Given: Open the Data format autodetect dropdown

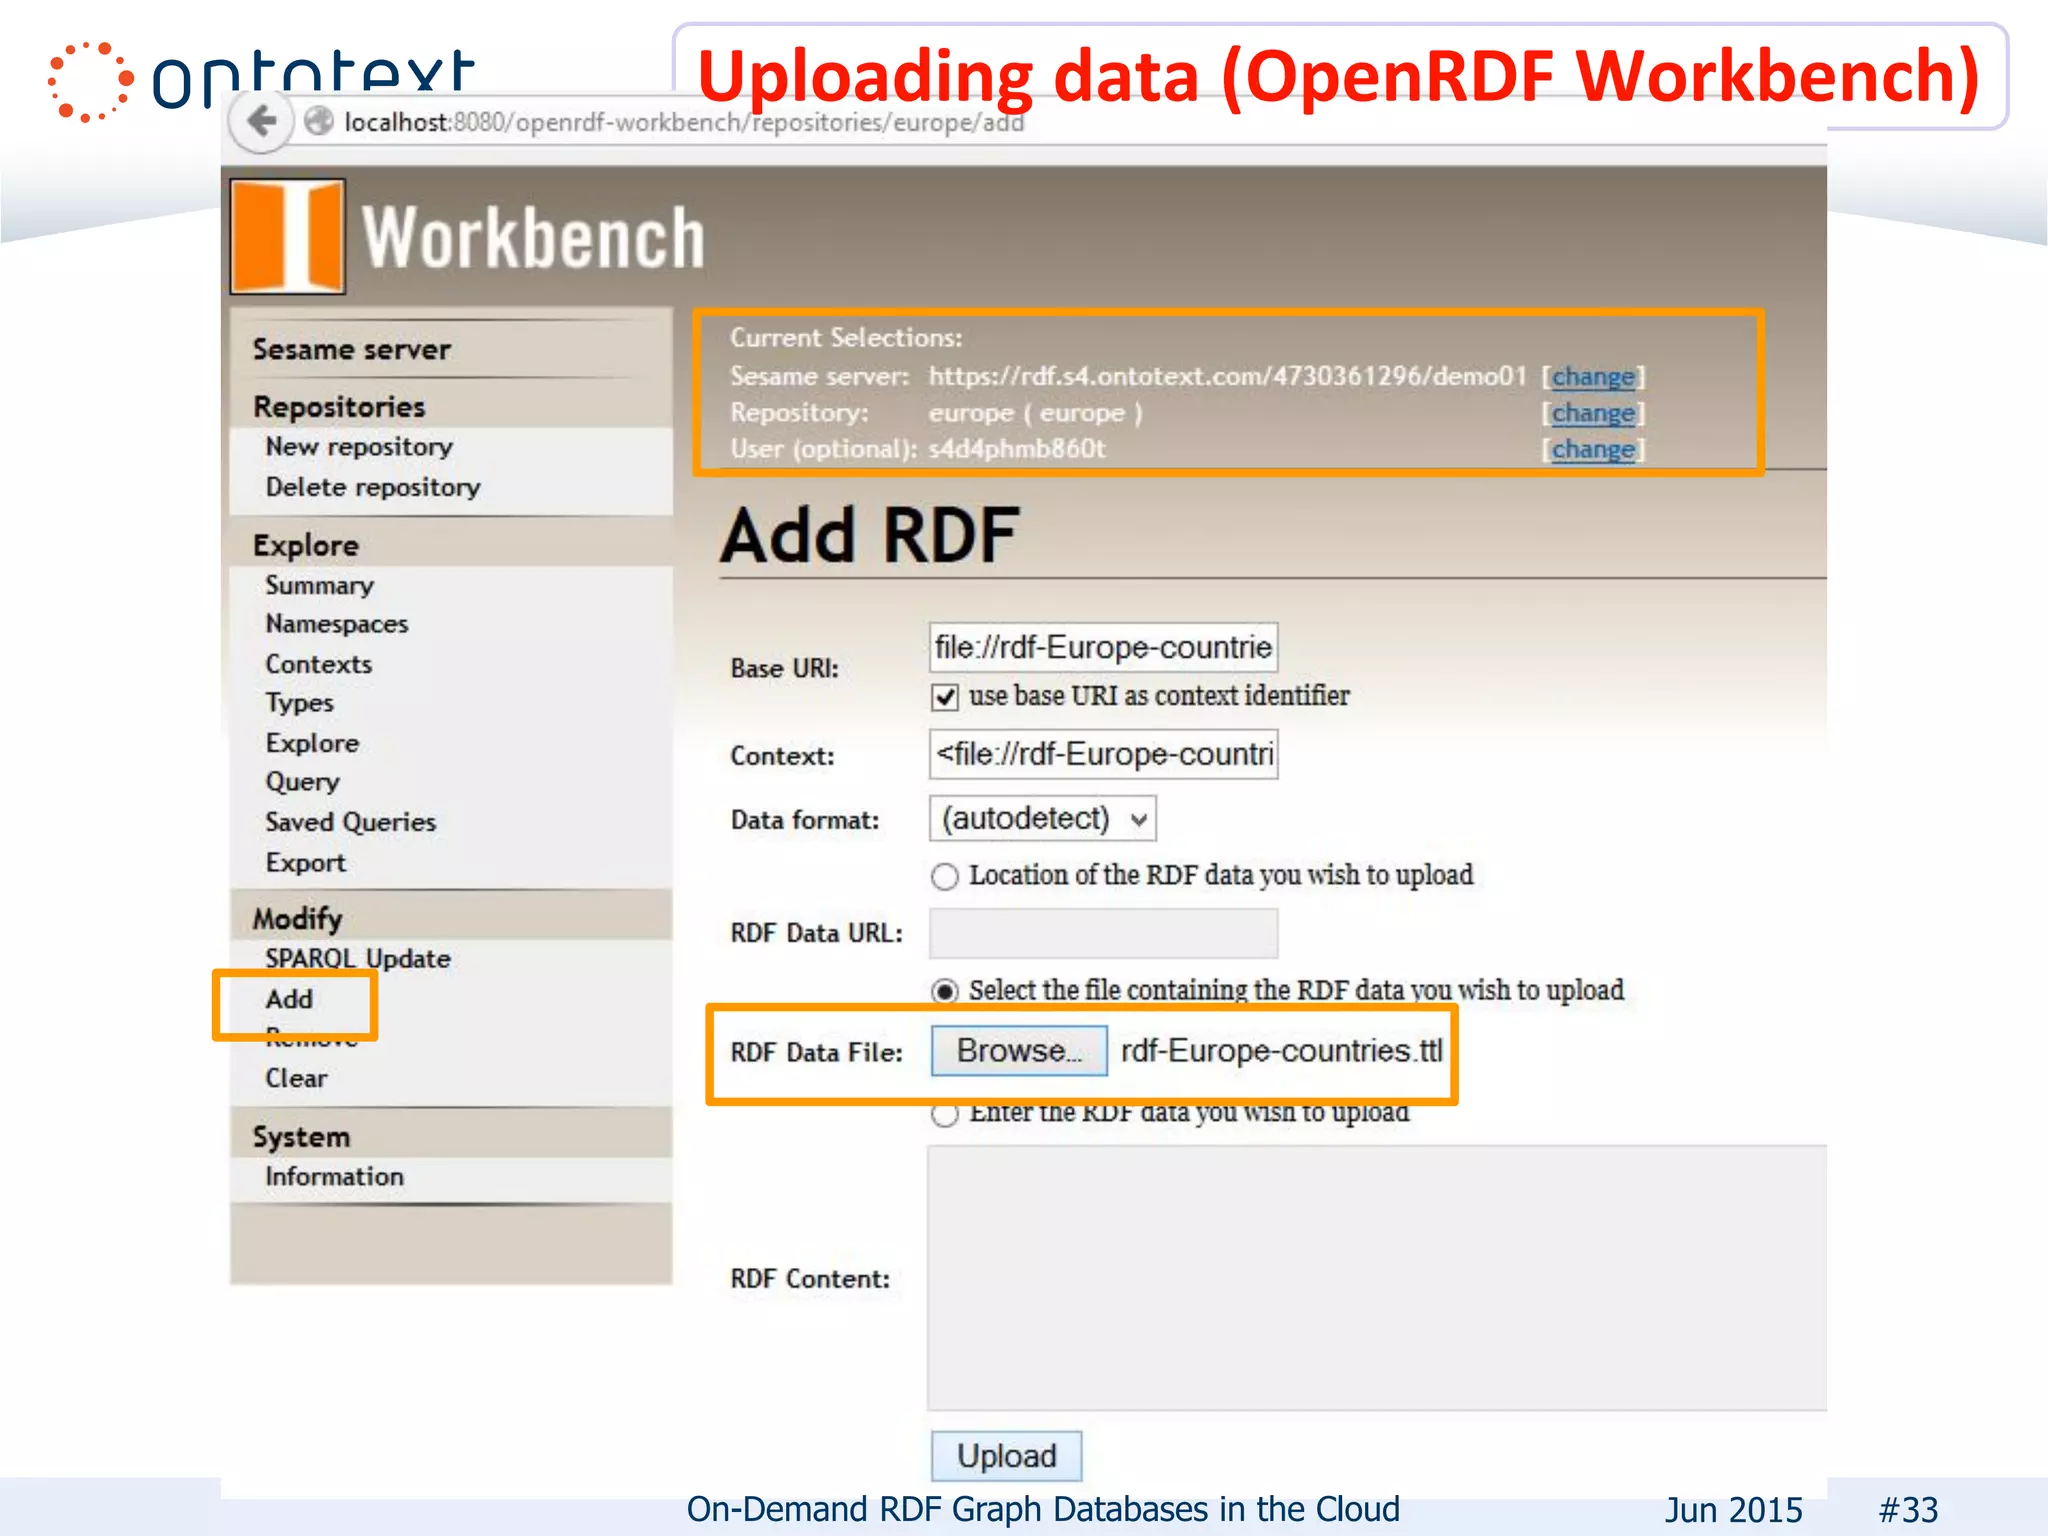Looking at the screenshot, I should (1042, 819).
